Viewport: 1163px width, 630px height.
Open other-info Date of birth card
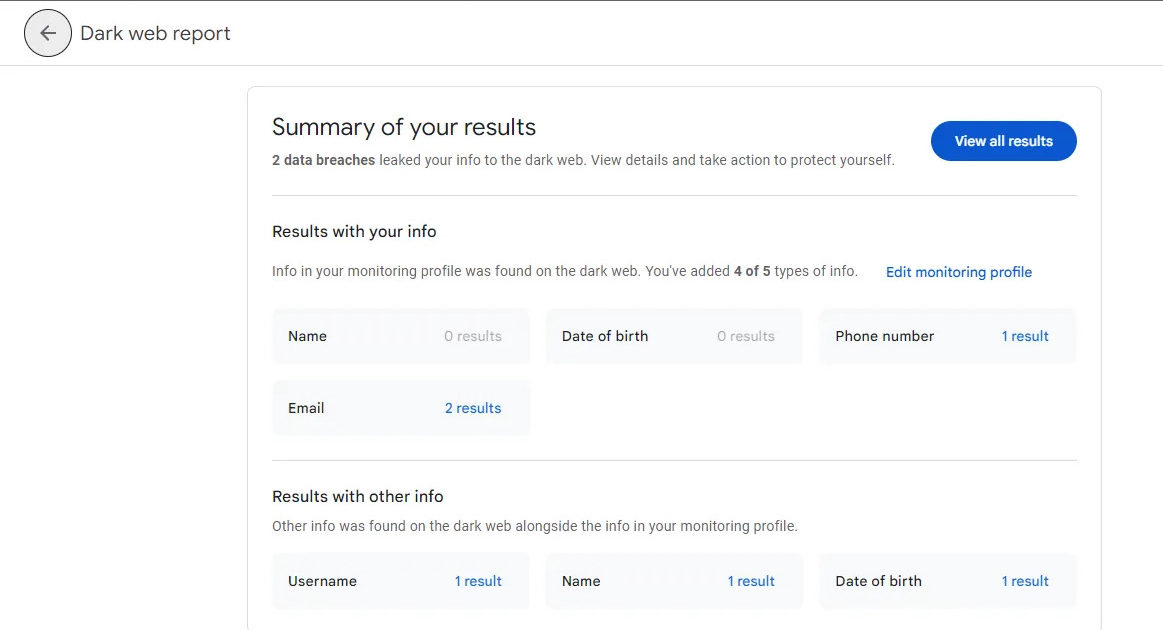[x=947, y=581]
